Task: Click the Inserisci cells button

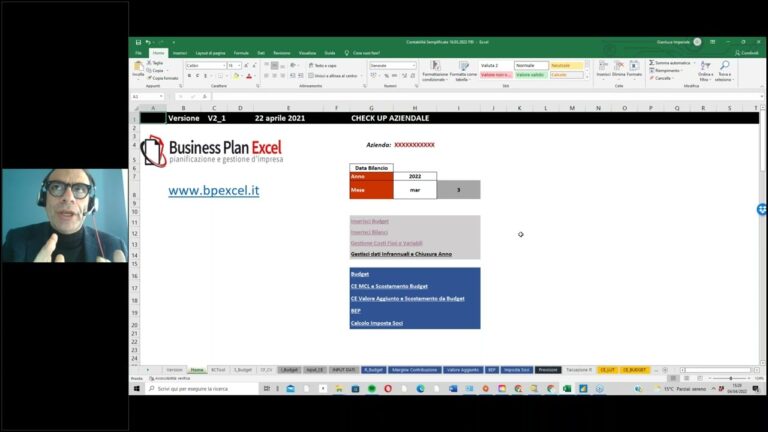Action: (x=603, y=69)
